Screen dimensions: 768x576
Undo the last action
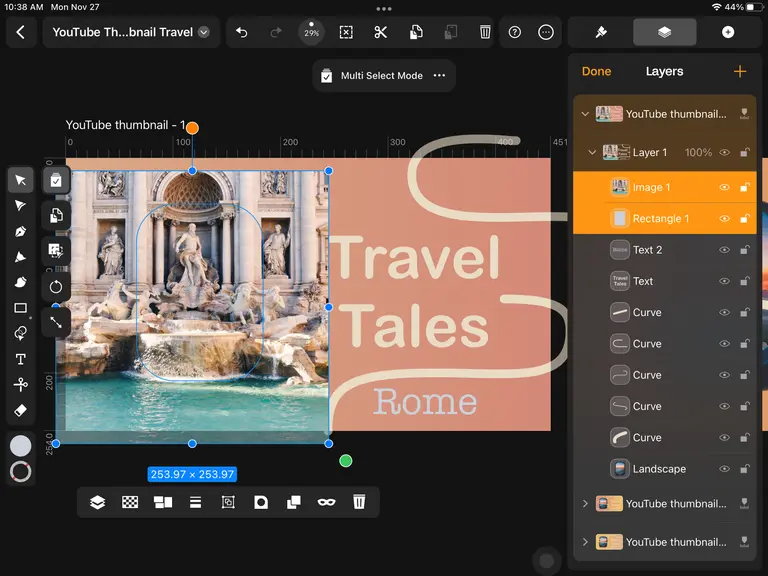[241, 32]
